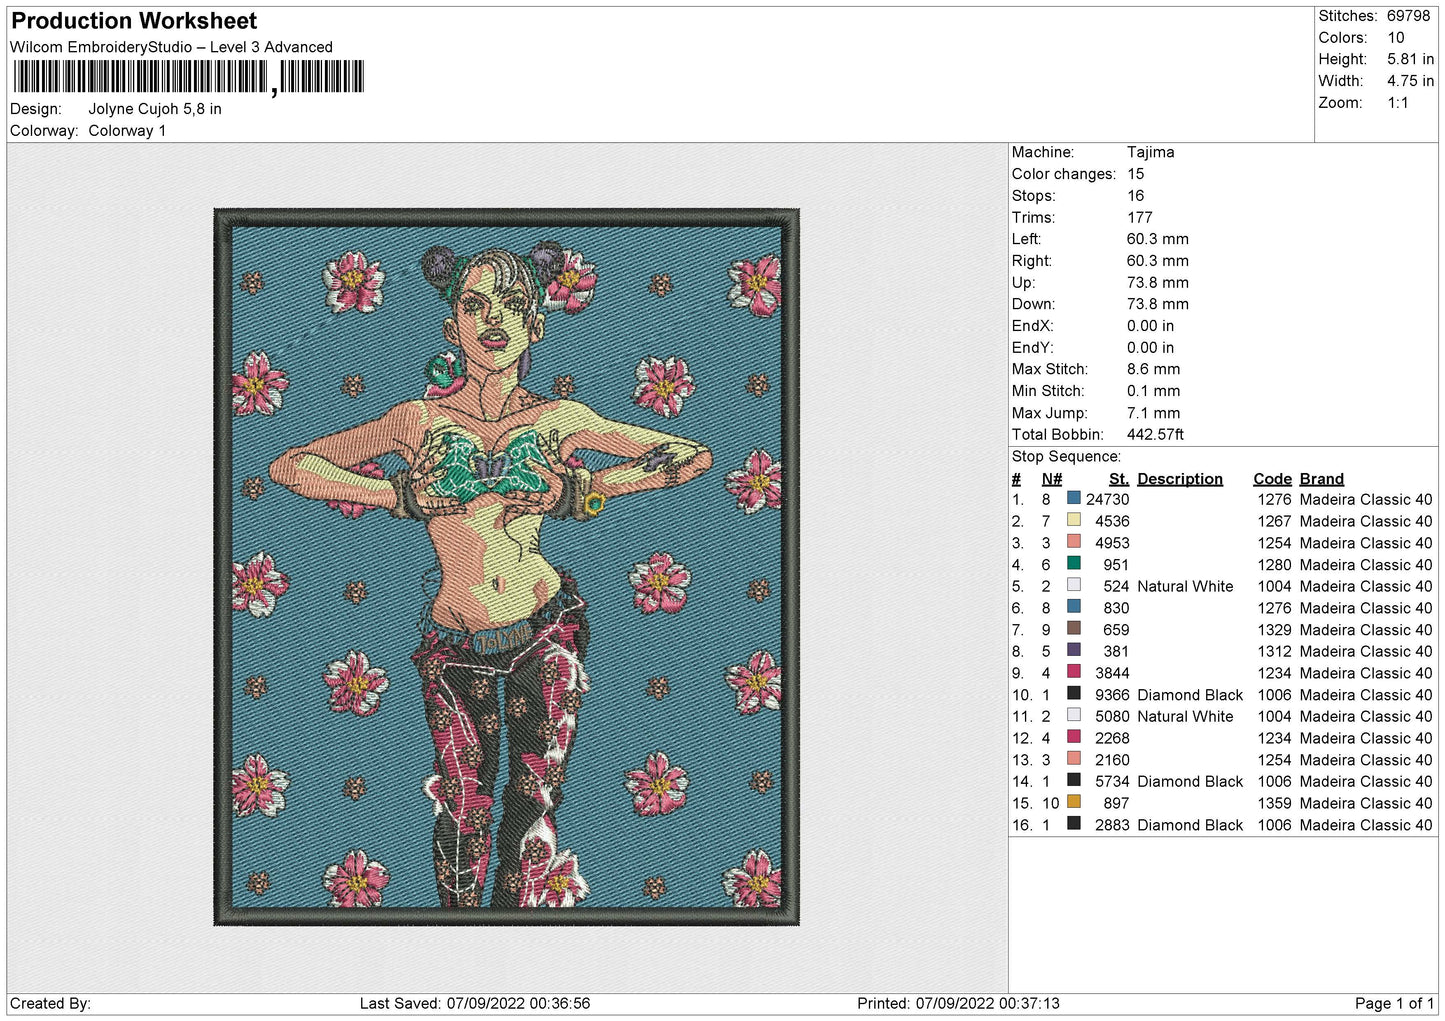Click the 'Stop Sequence:' heading
Image resolution: width=1445 pixels, height=1021 pixels.
[x=1066, y=457]
